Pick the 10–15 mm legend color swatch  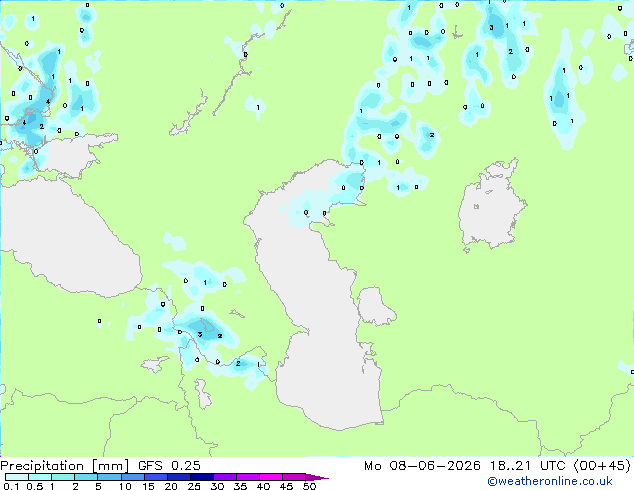(x=132, y=477)
